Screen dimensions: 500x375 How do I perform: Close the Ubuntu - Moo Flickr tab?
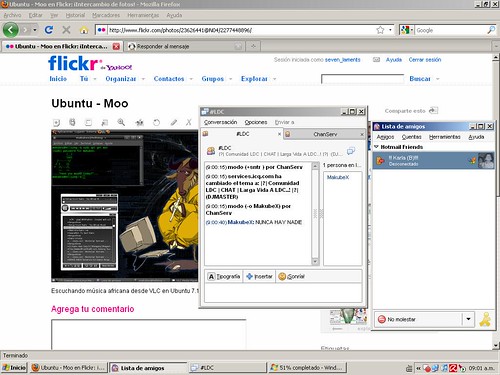[116, 46]
